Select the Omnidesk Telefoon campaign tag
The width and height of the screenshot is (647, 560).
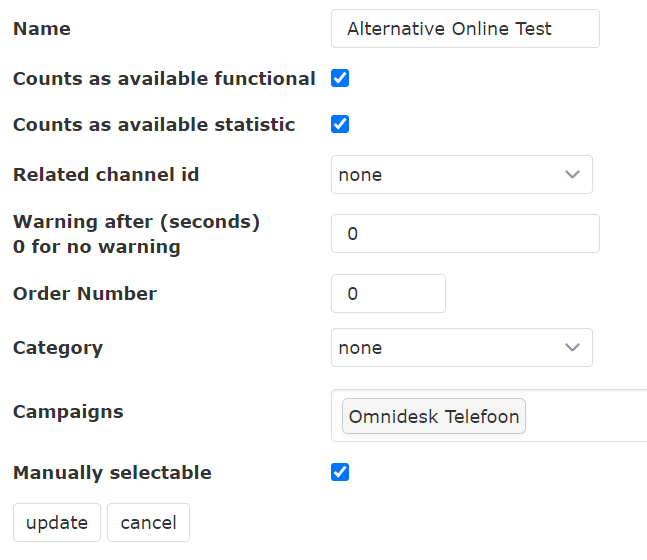tap(434, 417)
